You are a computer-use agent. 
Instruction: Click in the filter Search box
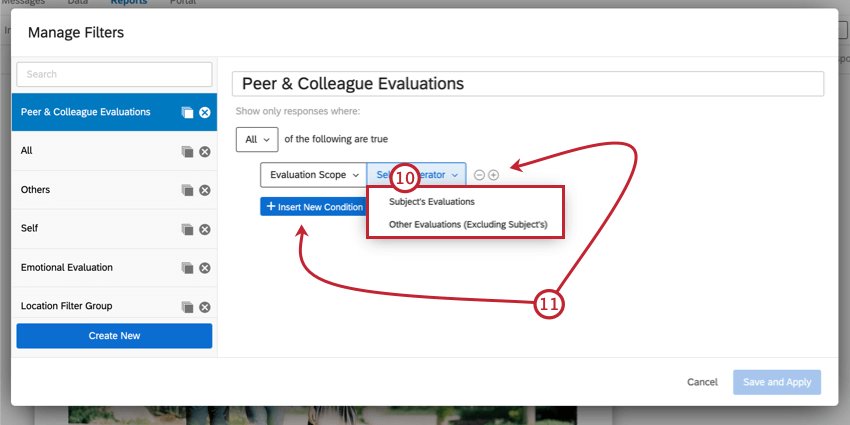114,74
